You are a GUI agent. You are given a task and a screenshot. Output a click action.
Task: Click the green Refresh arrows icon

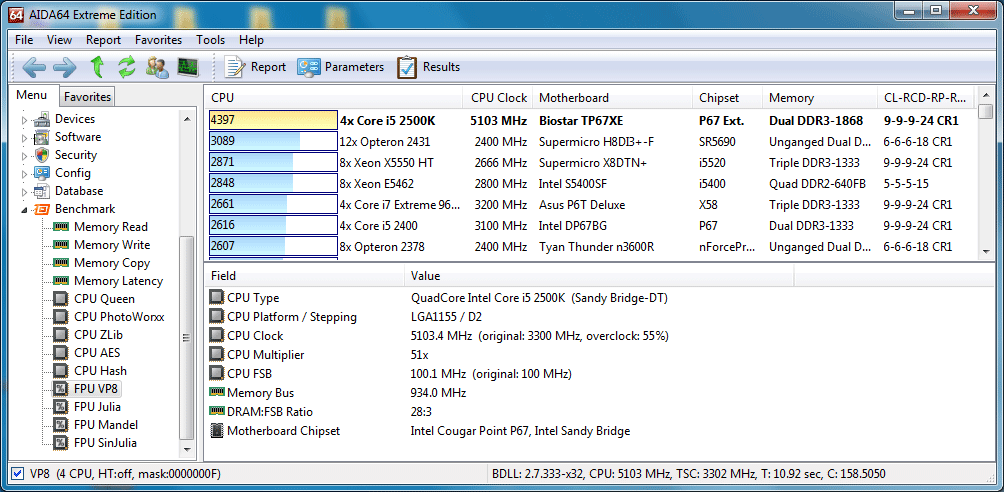(x=127, y=67)
